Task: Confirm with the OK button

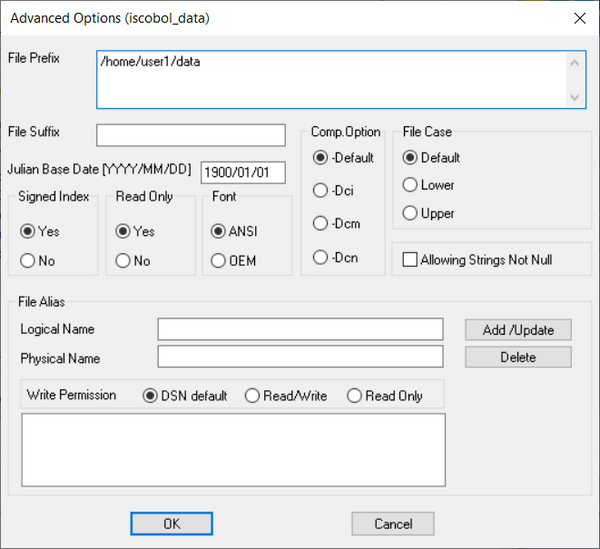Action: click(171, 524)
